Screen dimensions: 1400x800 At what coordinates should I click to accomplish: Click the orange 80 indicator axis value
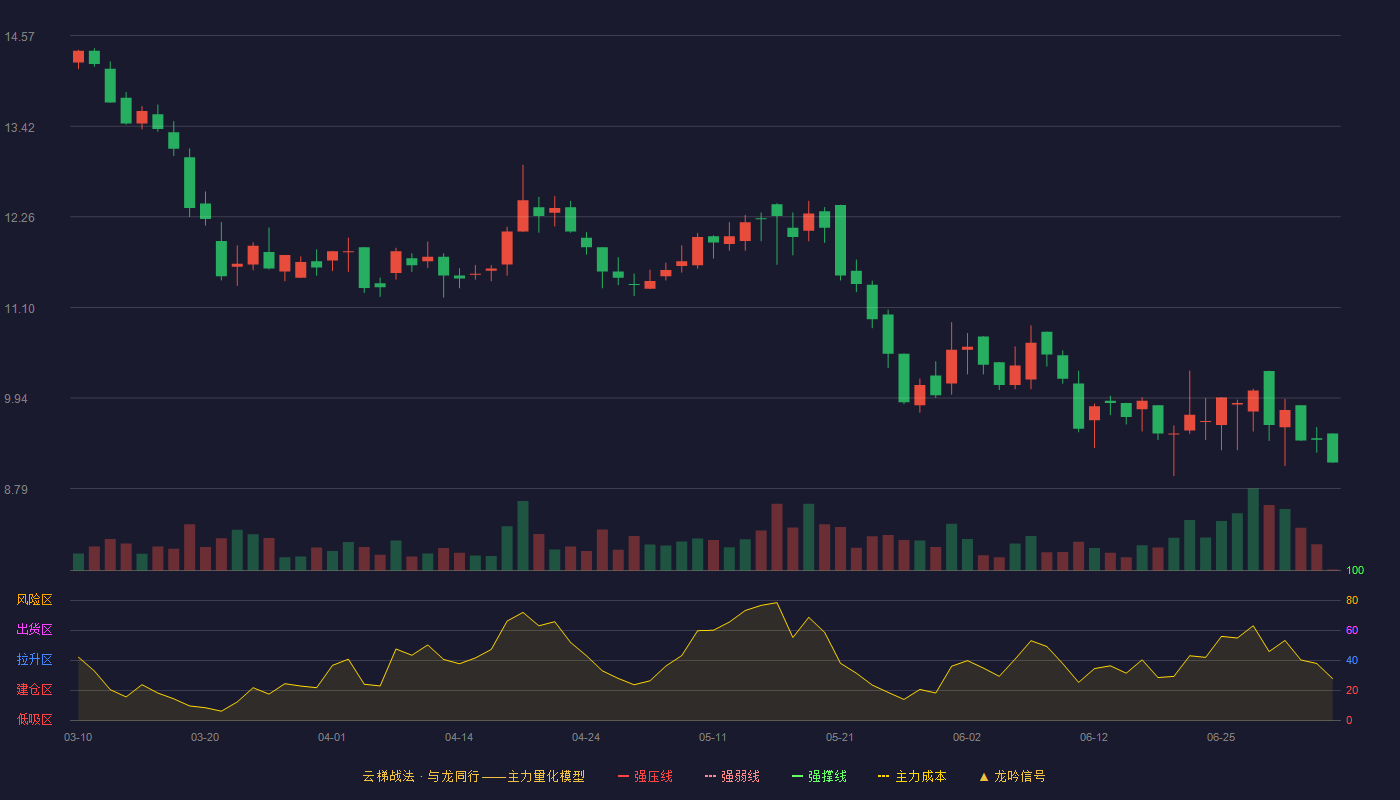[x=1352, y=601]
